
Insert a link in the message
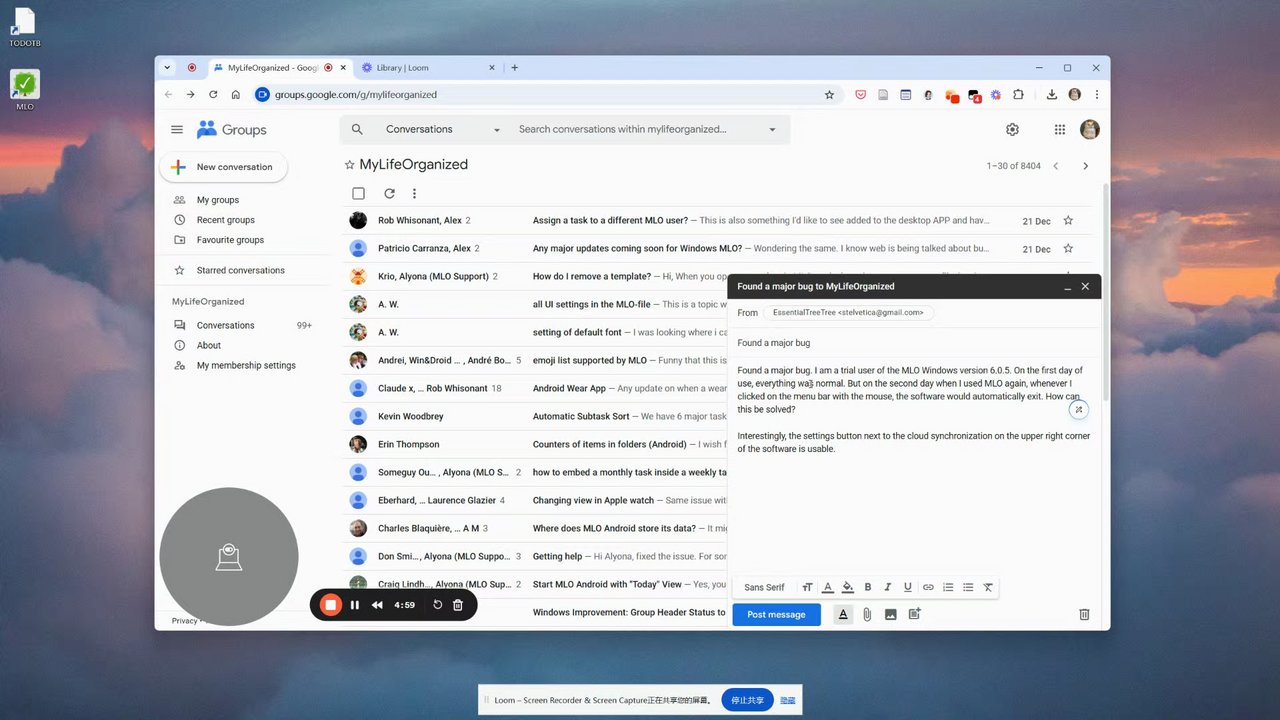pos(928,587)
